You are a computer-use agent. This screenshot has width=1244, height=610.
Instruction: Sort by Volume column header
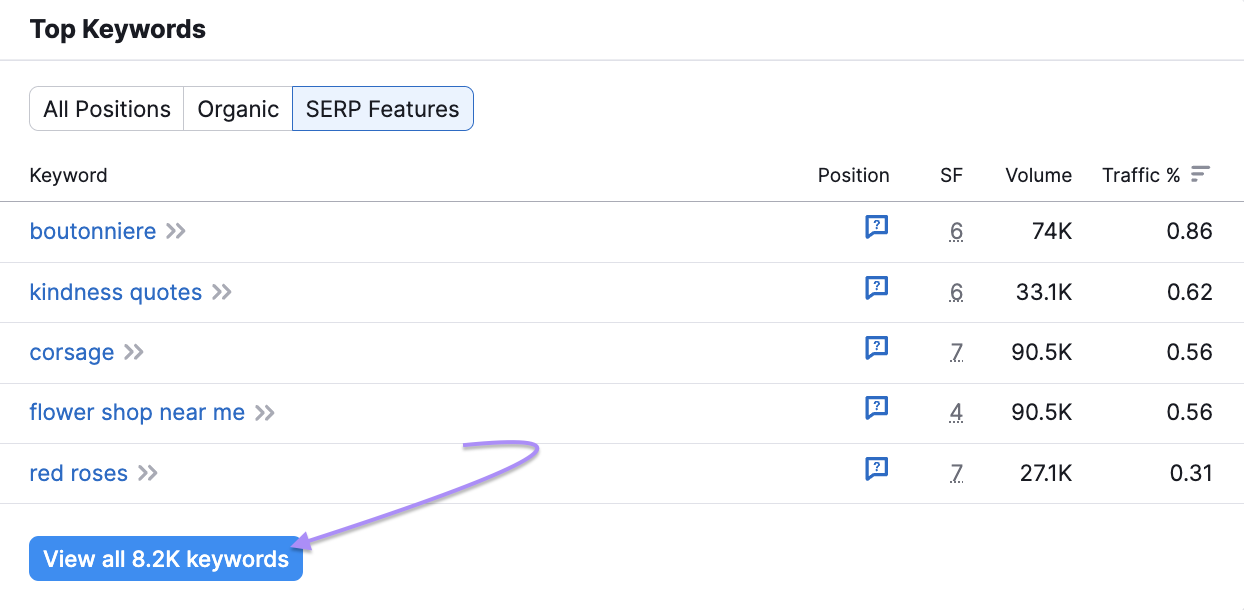tap(1038, 175)
